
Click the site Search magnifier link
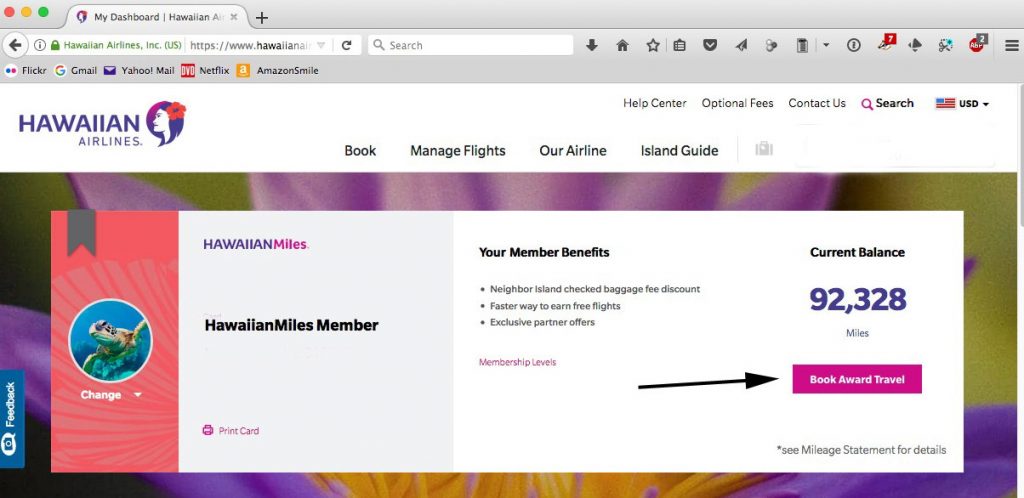coord(888,103)
